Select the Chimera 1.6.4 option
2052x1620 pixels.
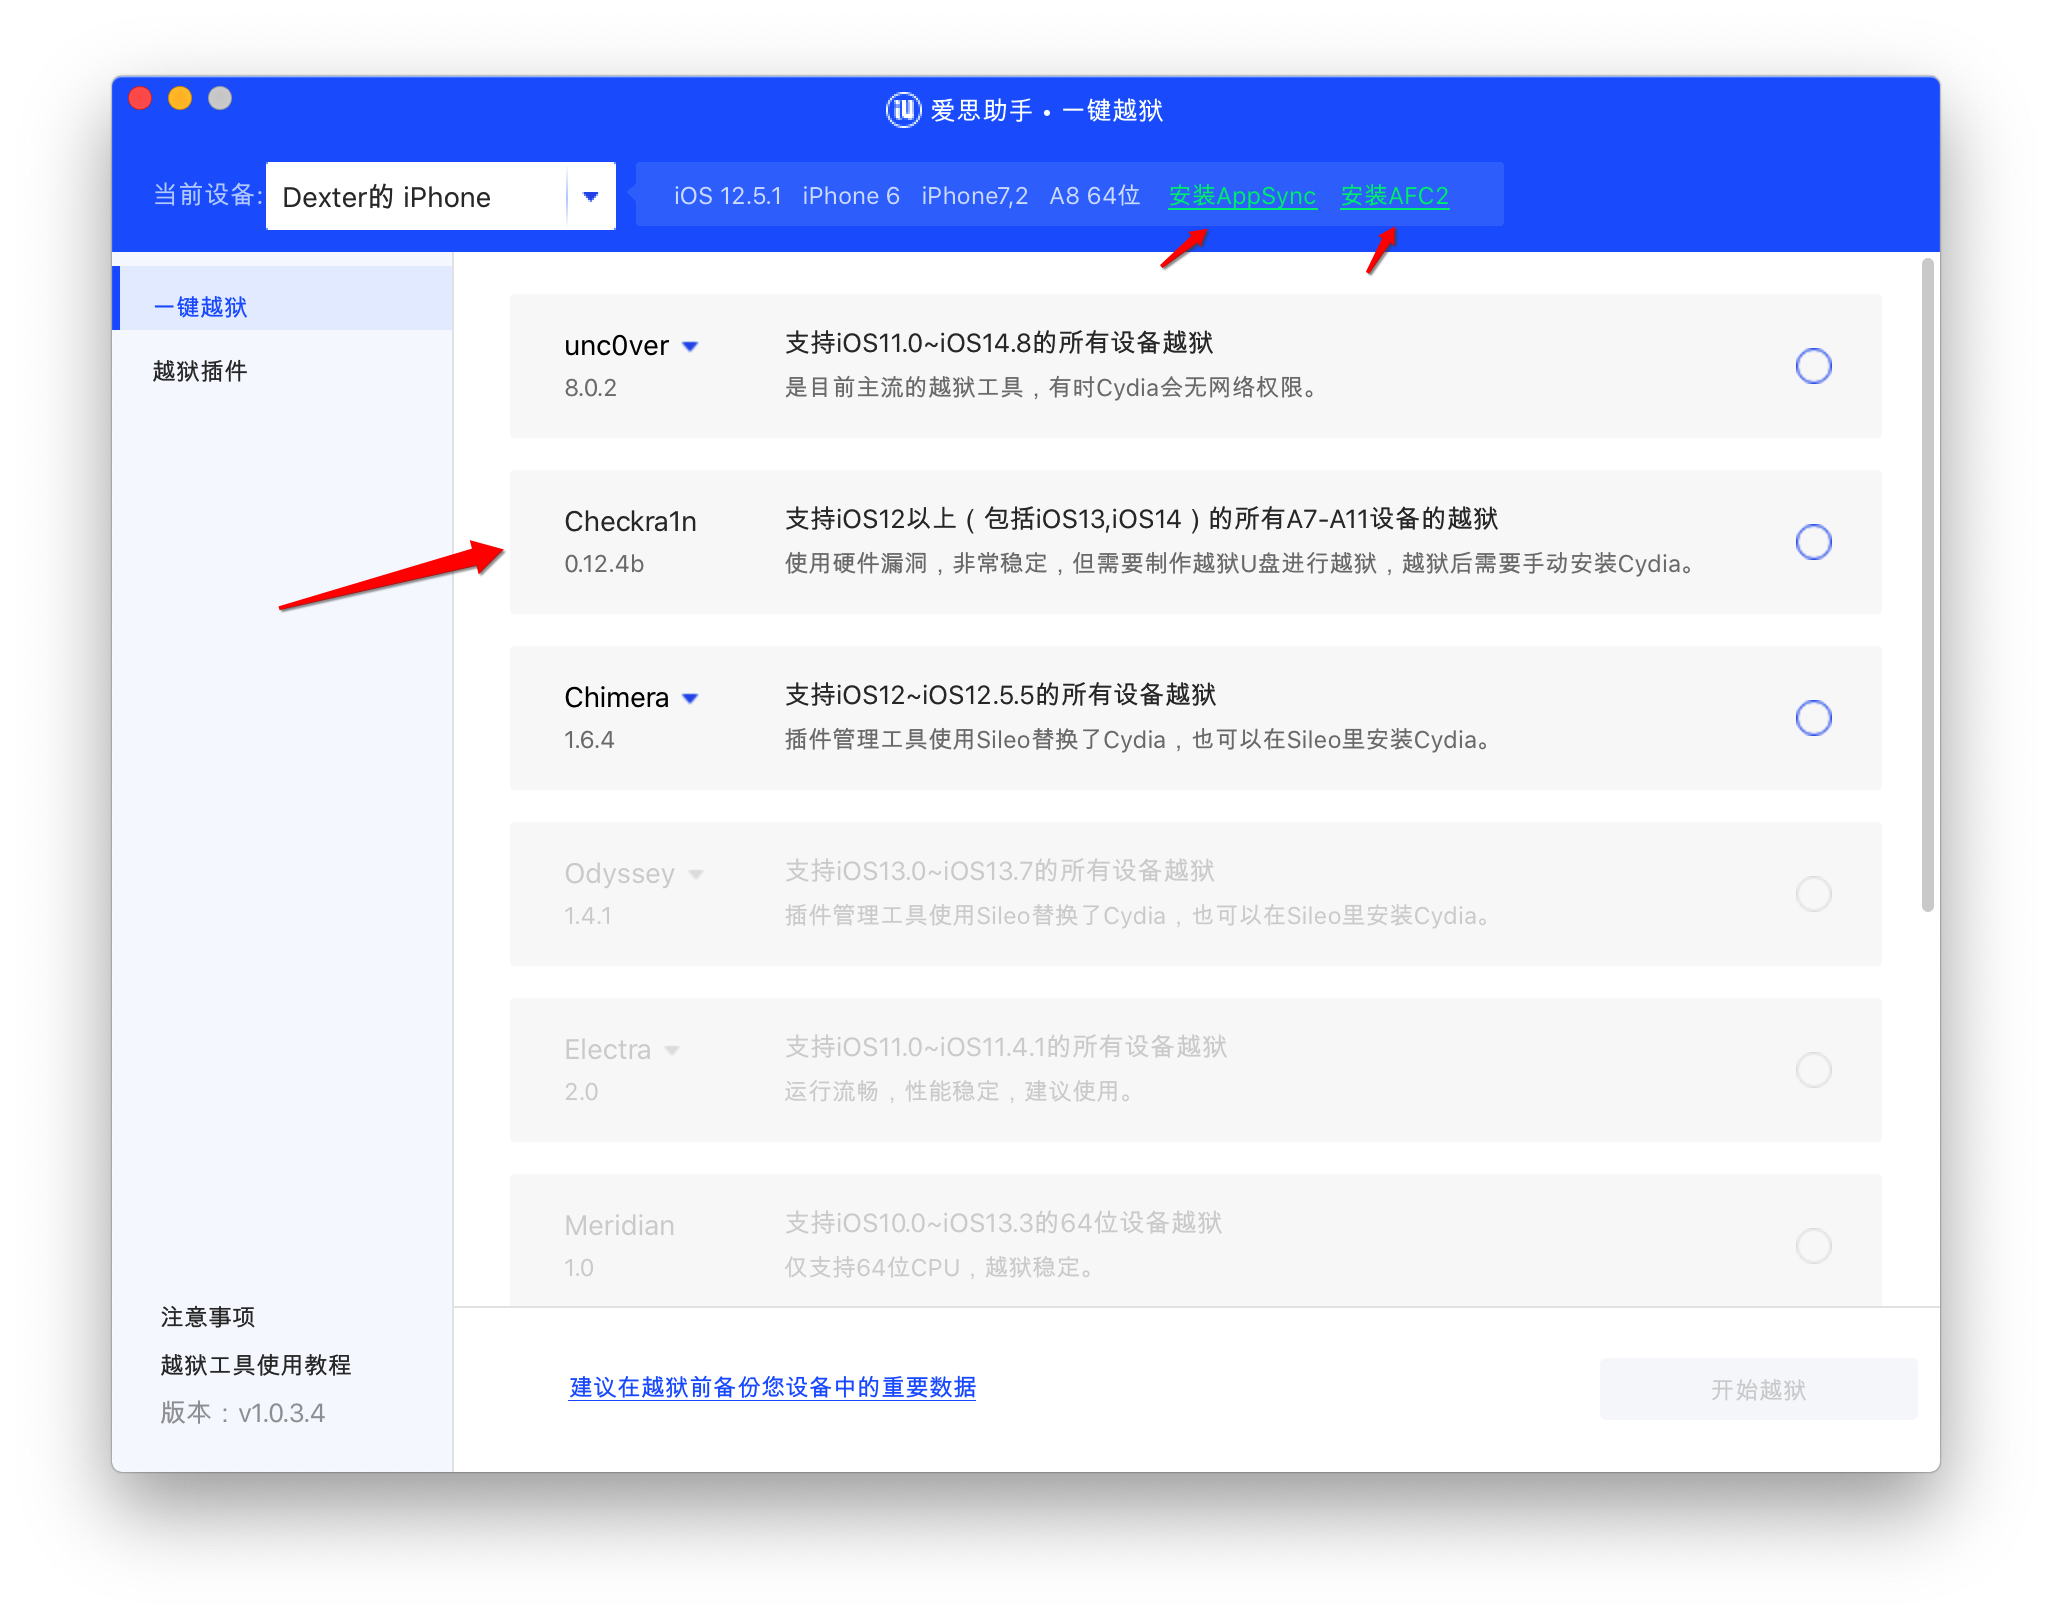[x=1812, y=718]
